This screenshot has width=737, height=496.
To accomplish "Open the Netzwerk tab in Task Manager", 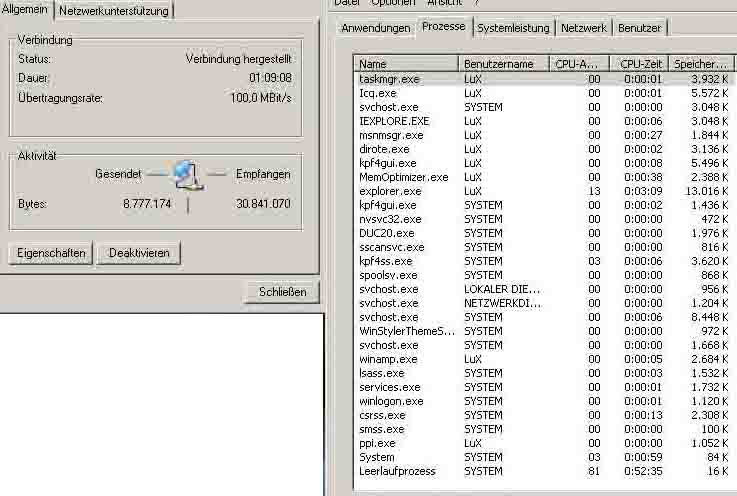I will [x=584, y=28].
